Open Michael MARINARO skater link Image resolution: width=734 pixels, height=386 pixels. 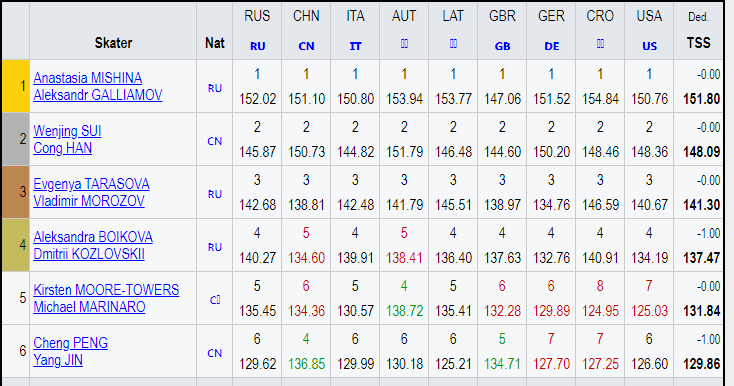pos(89,307)
